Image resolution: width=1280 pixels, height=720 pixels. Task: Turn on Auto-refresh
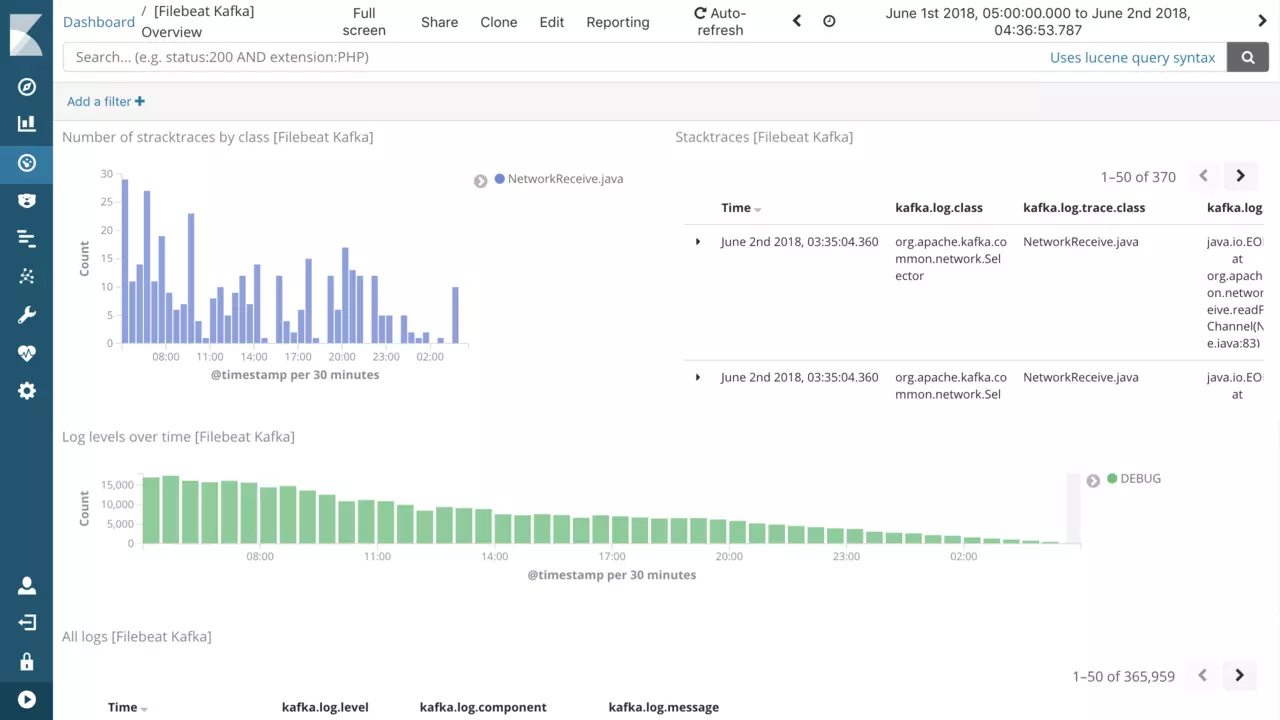click(720, 22)
